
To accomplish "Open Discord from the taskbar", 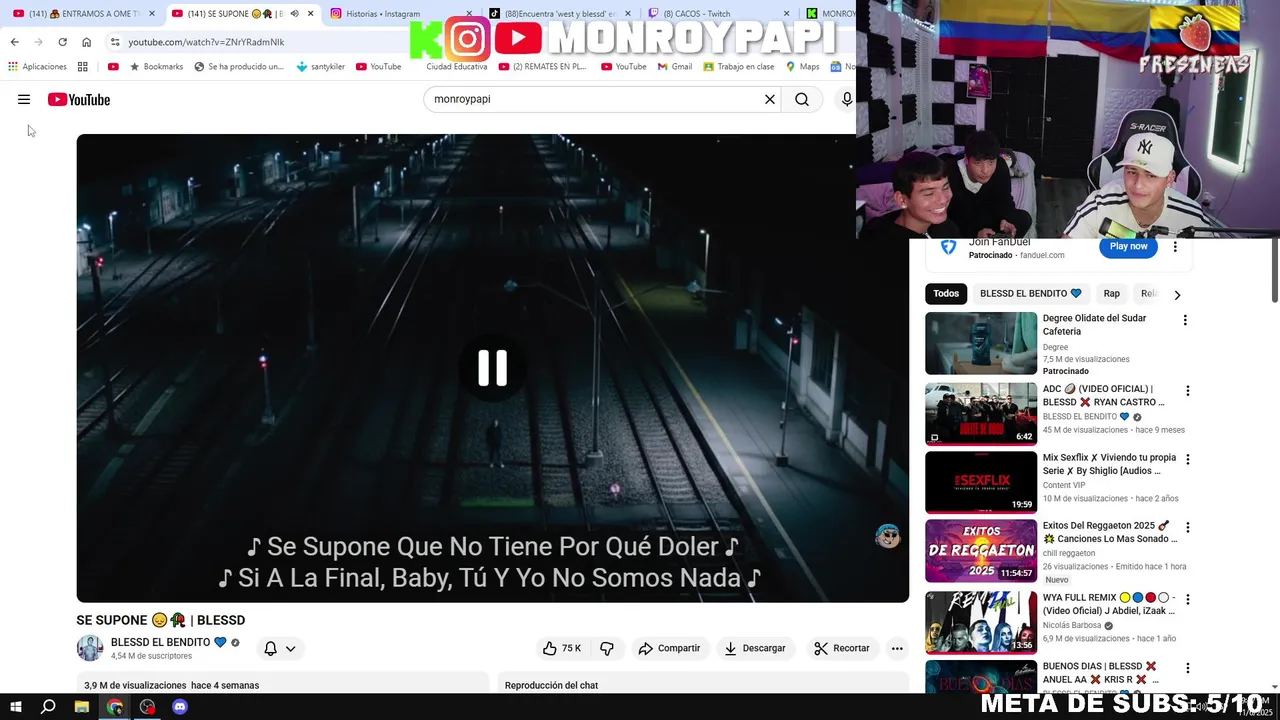I will 180,707.
